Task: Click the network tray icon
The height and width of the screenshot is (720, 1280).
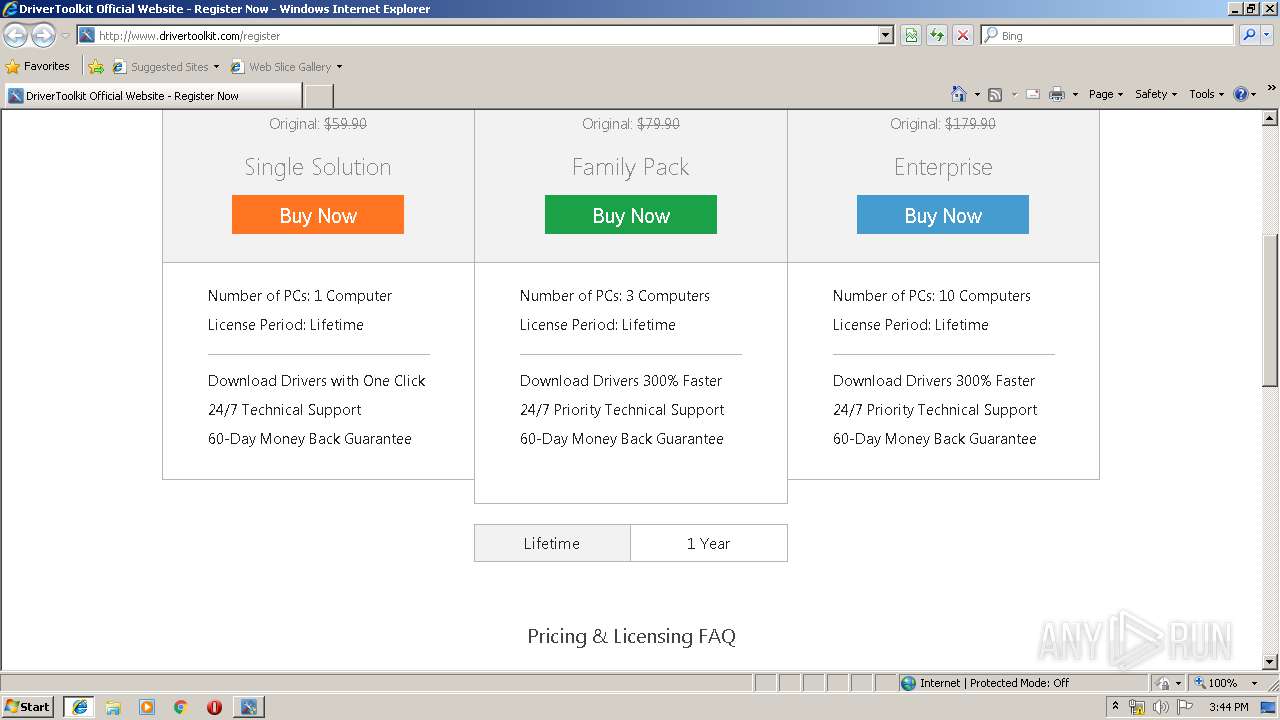Action: coord(1137,707)
